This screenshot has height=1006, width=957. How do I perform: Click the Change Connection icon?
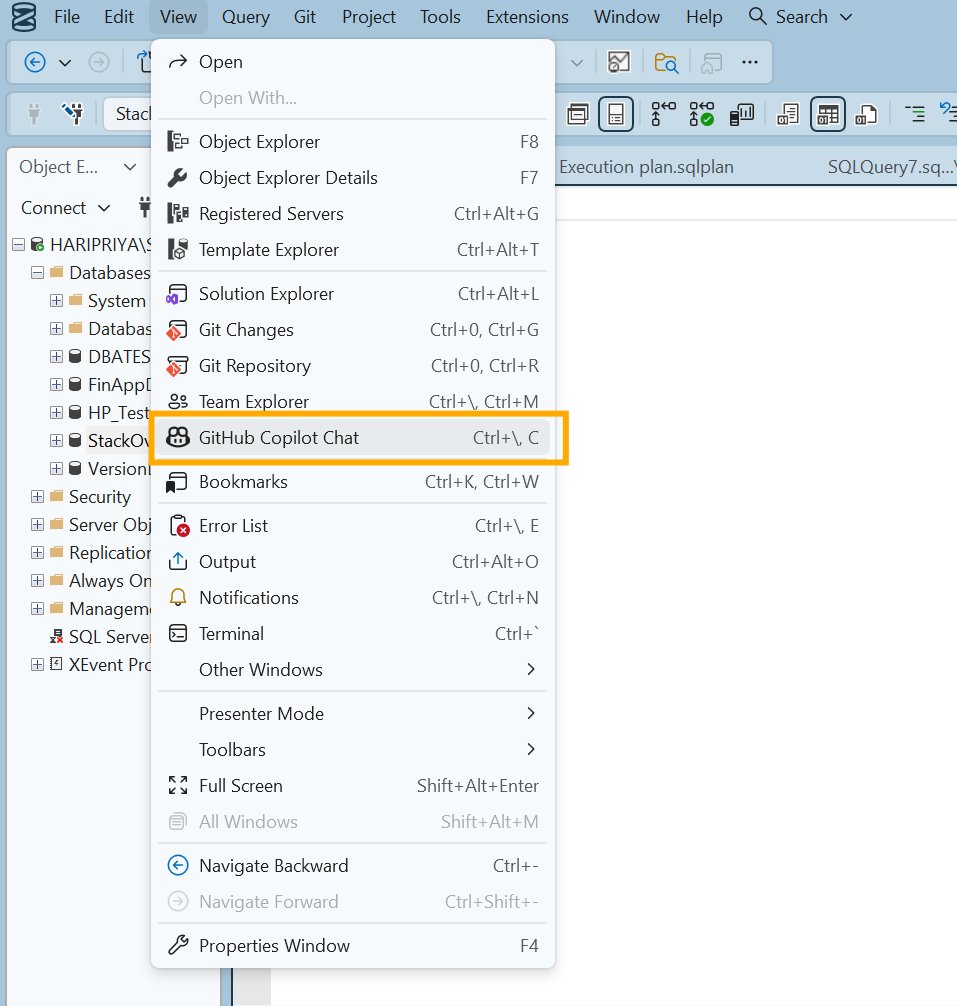[x=73, y=114]
